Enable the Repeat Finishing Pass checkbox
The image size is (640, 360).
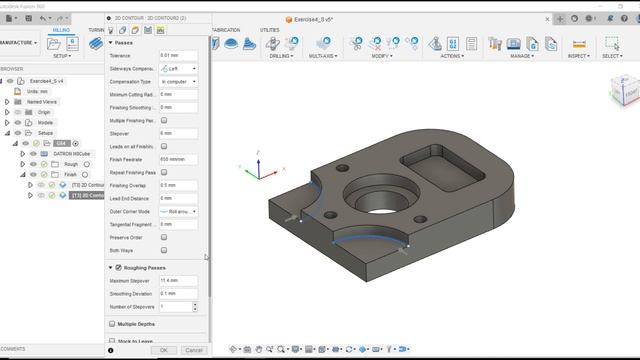[164, 172]
